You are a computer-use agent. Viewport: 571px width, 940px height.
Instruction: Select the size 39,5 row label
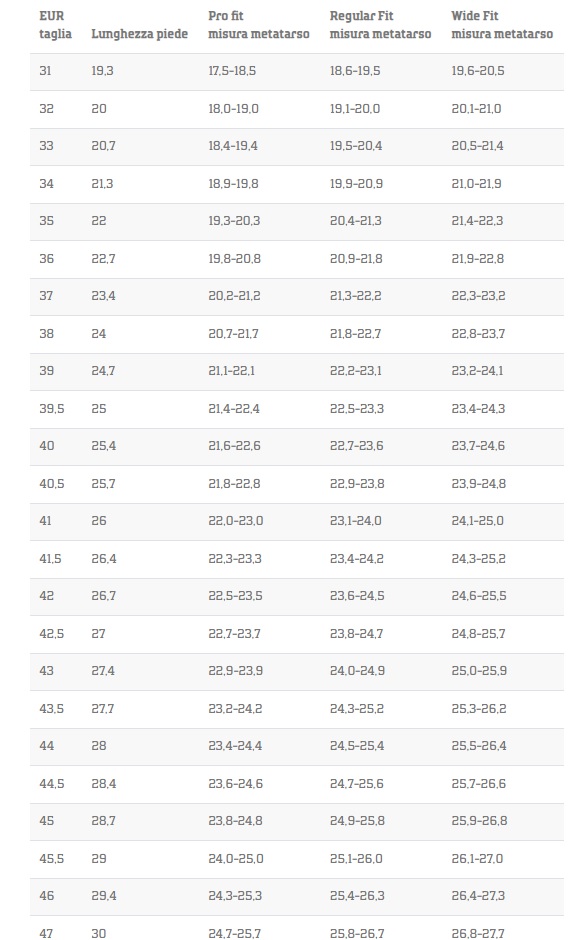point(52,409)
